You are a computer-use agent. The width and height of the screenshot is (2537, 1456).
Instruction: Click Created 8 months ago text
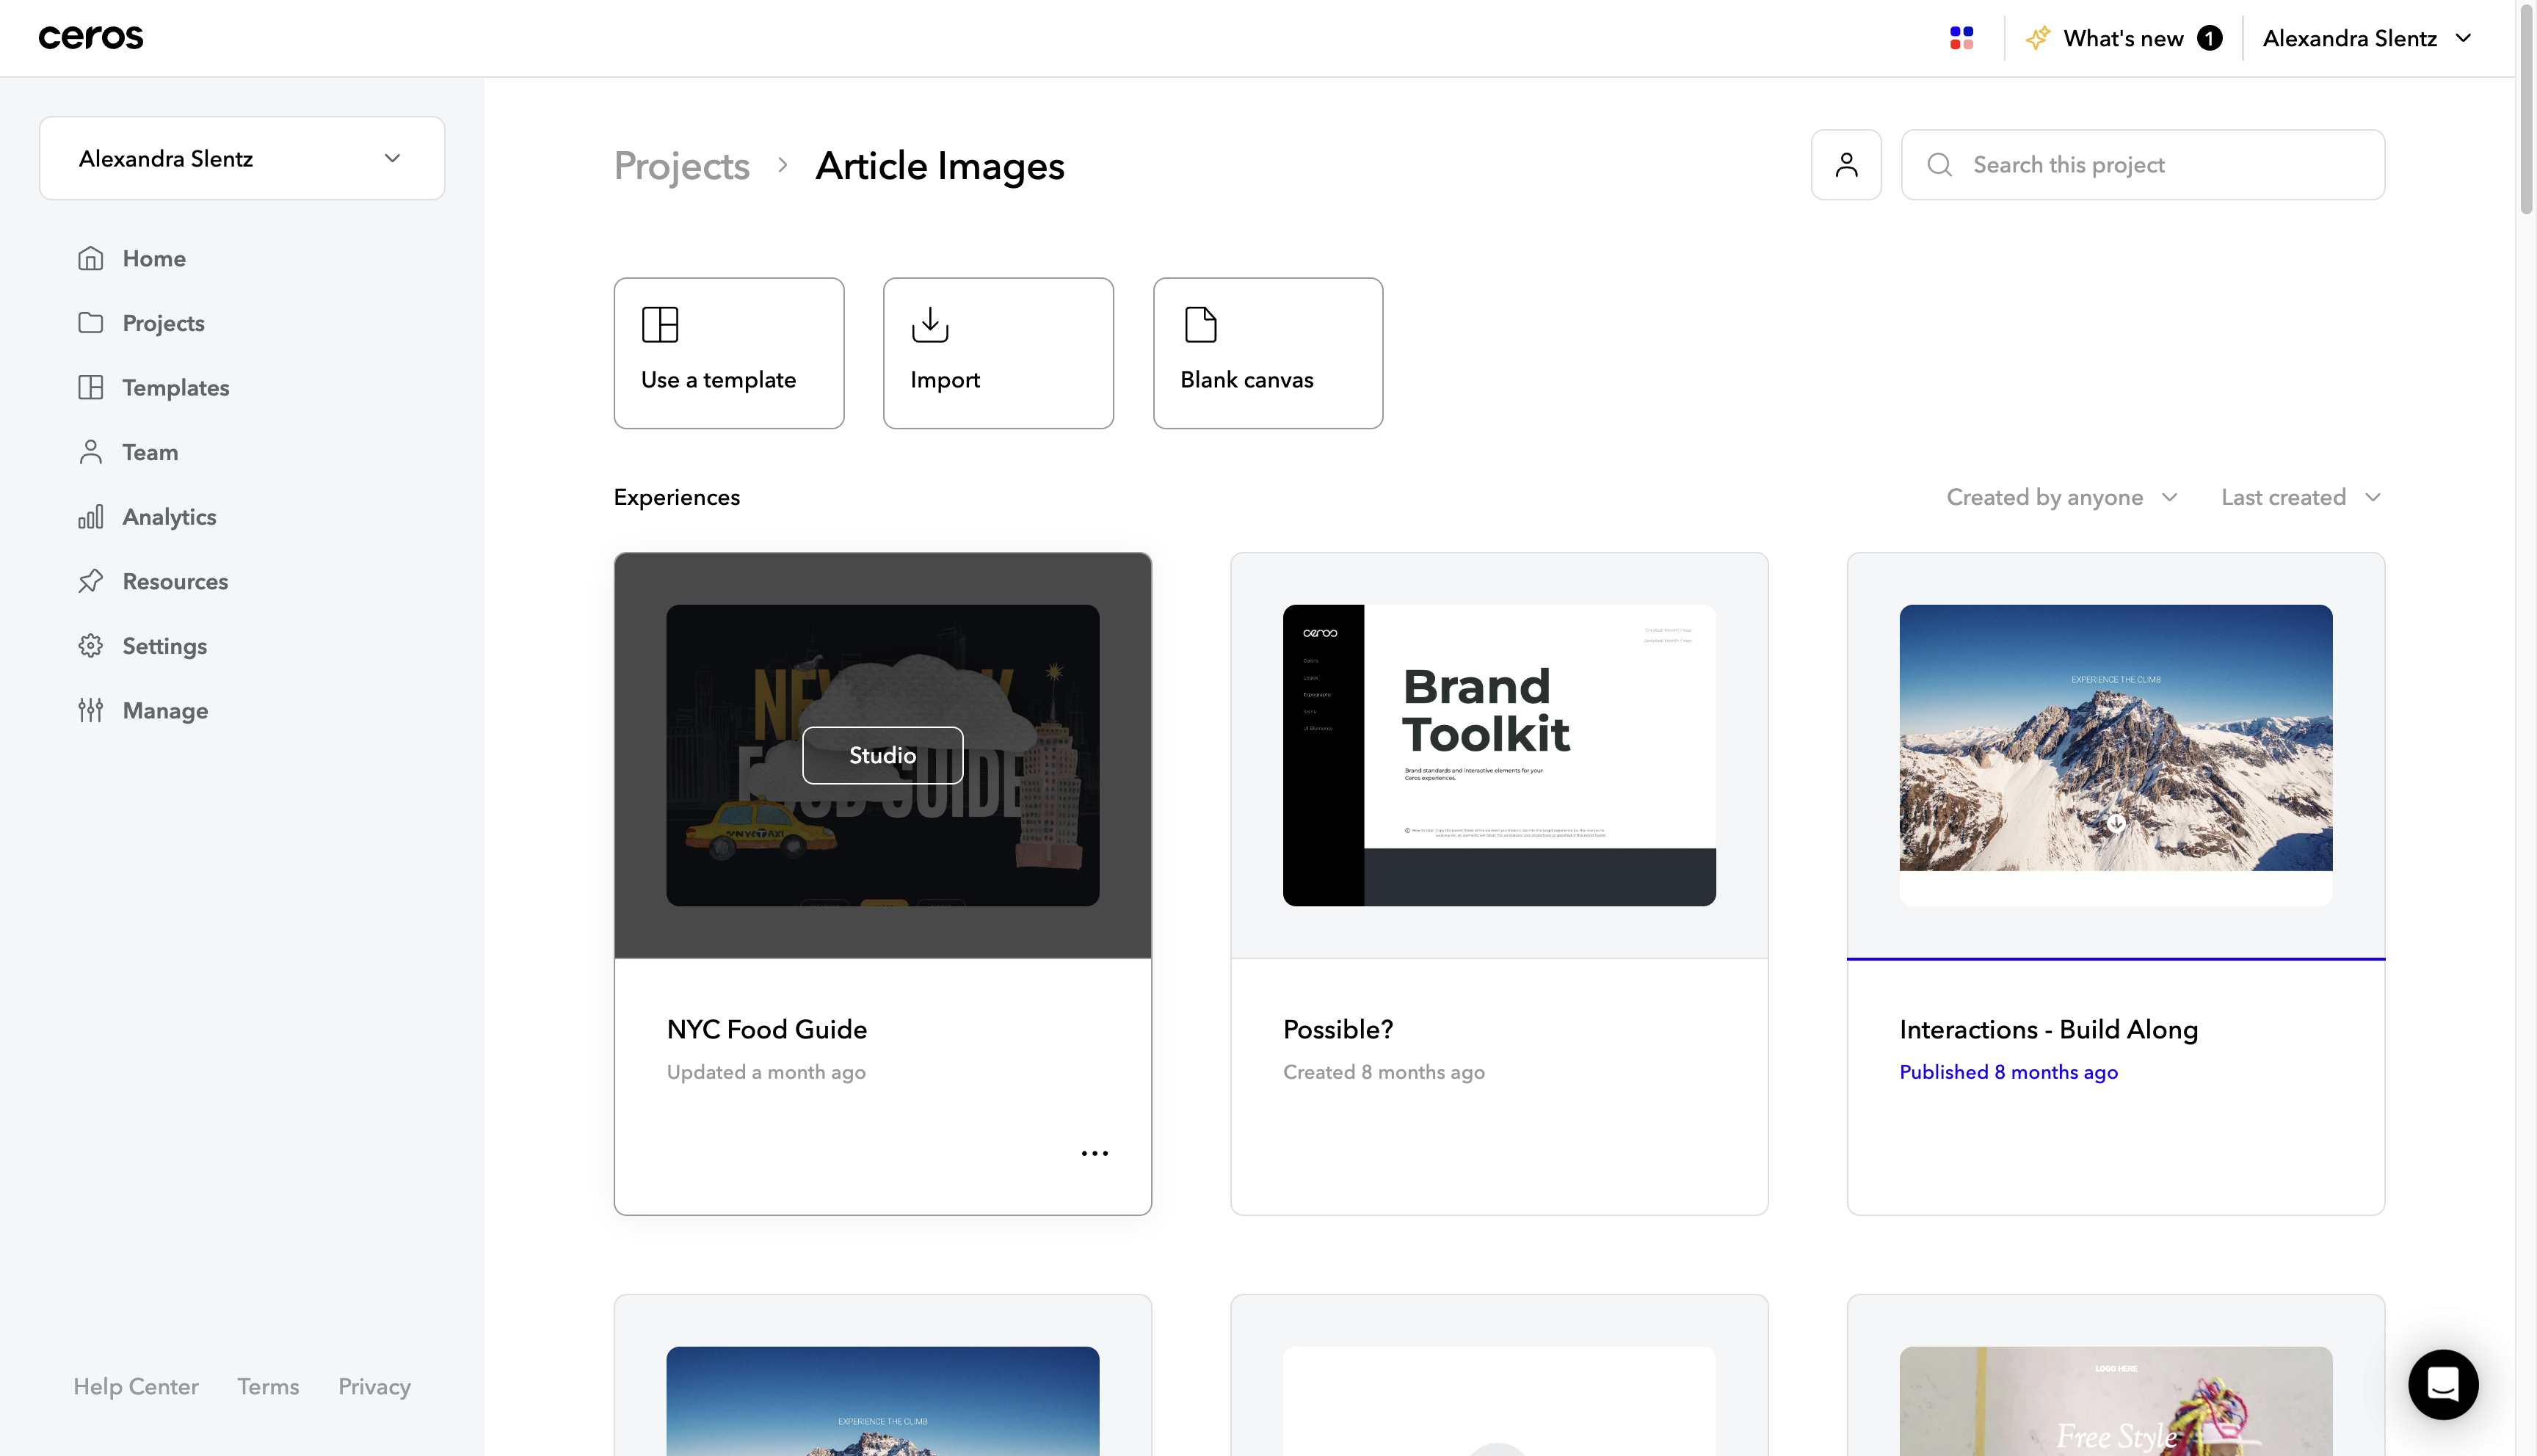coord(1384,1072)
